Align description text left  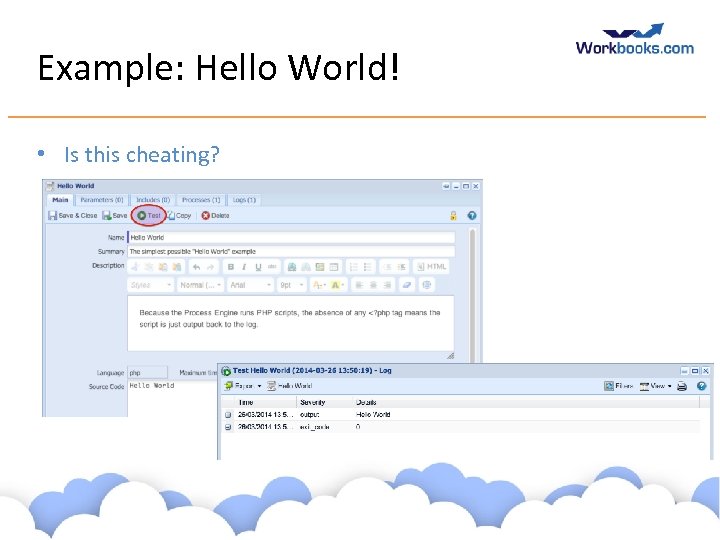tap(359, 285)
